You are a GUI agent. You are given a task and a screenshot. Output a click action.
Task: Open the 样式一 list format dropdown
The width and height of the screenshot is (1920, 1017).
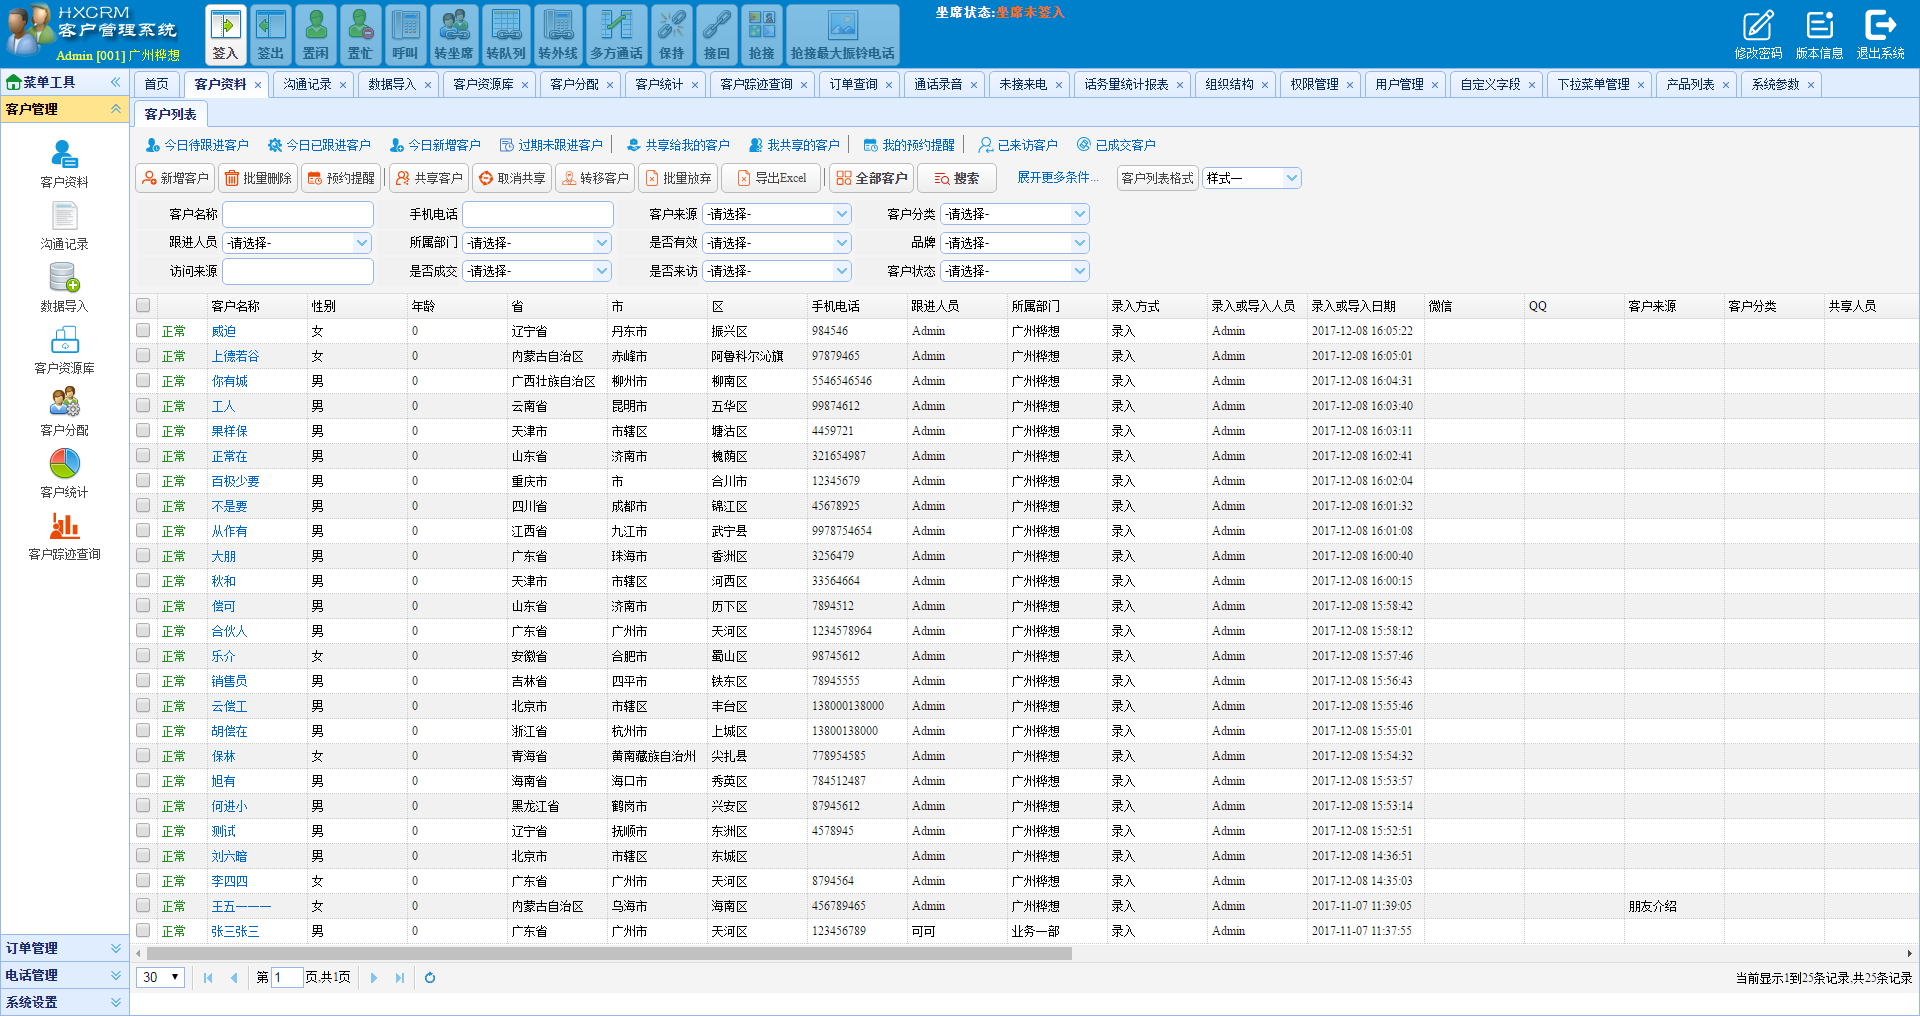(1251, 178)
